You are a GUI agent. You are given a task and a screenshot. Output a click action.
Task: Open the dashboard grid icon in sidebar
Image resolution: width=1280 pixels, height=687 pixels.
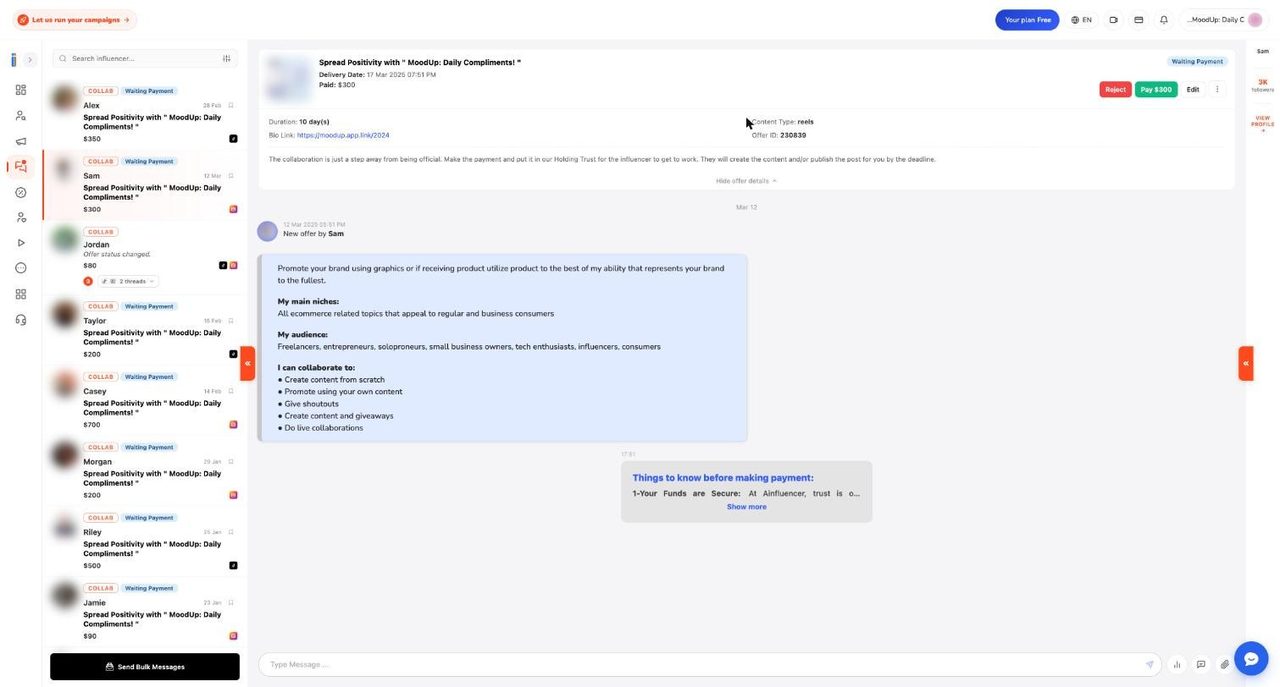pyautogui.click(x=21, y=90)
